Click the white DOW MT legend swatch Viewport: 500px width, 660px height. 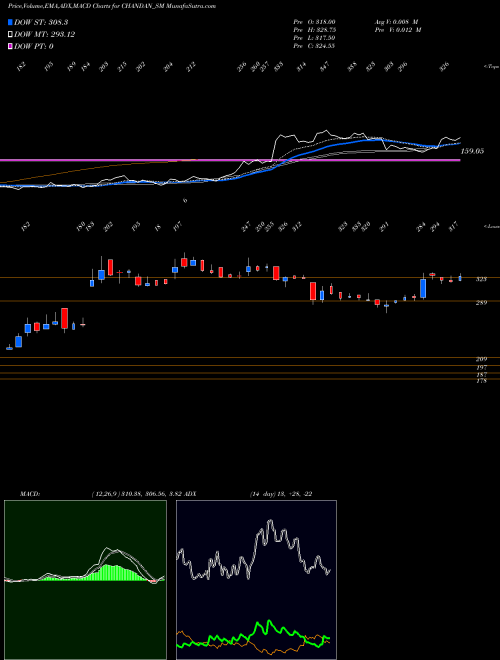pyautogui.click(x=10, y=35)
